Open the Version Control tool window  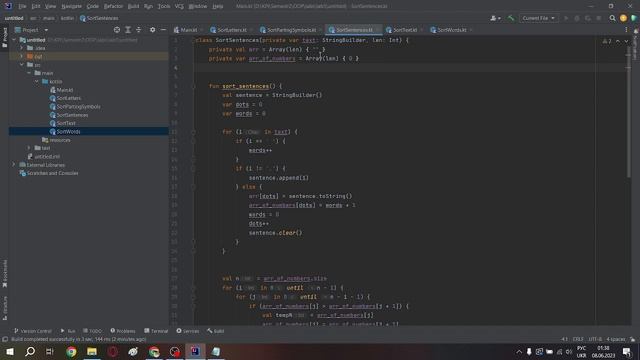(33, 331)
